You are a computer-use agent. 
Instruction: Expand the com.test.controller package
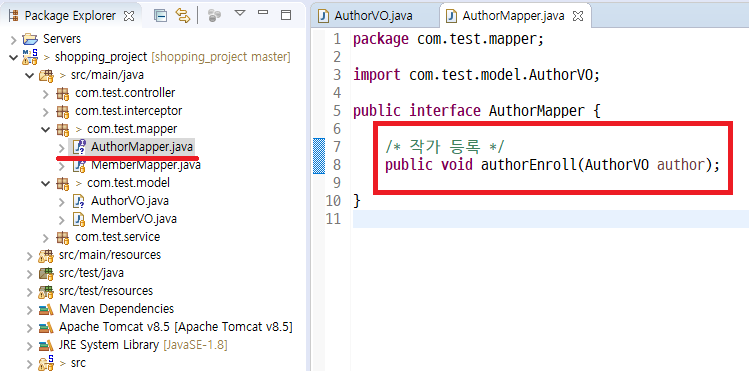pyautogui.click(x=45, y=93)
